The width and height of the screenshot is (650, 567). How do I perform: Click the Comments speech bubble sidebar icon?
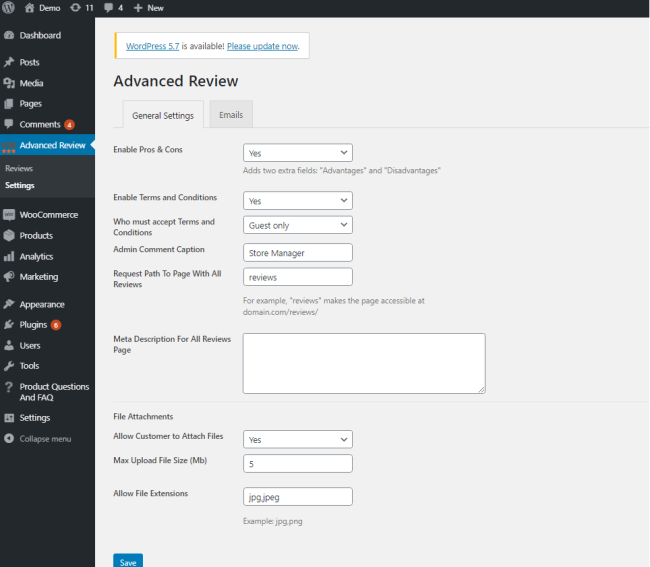click(9, 124)
